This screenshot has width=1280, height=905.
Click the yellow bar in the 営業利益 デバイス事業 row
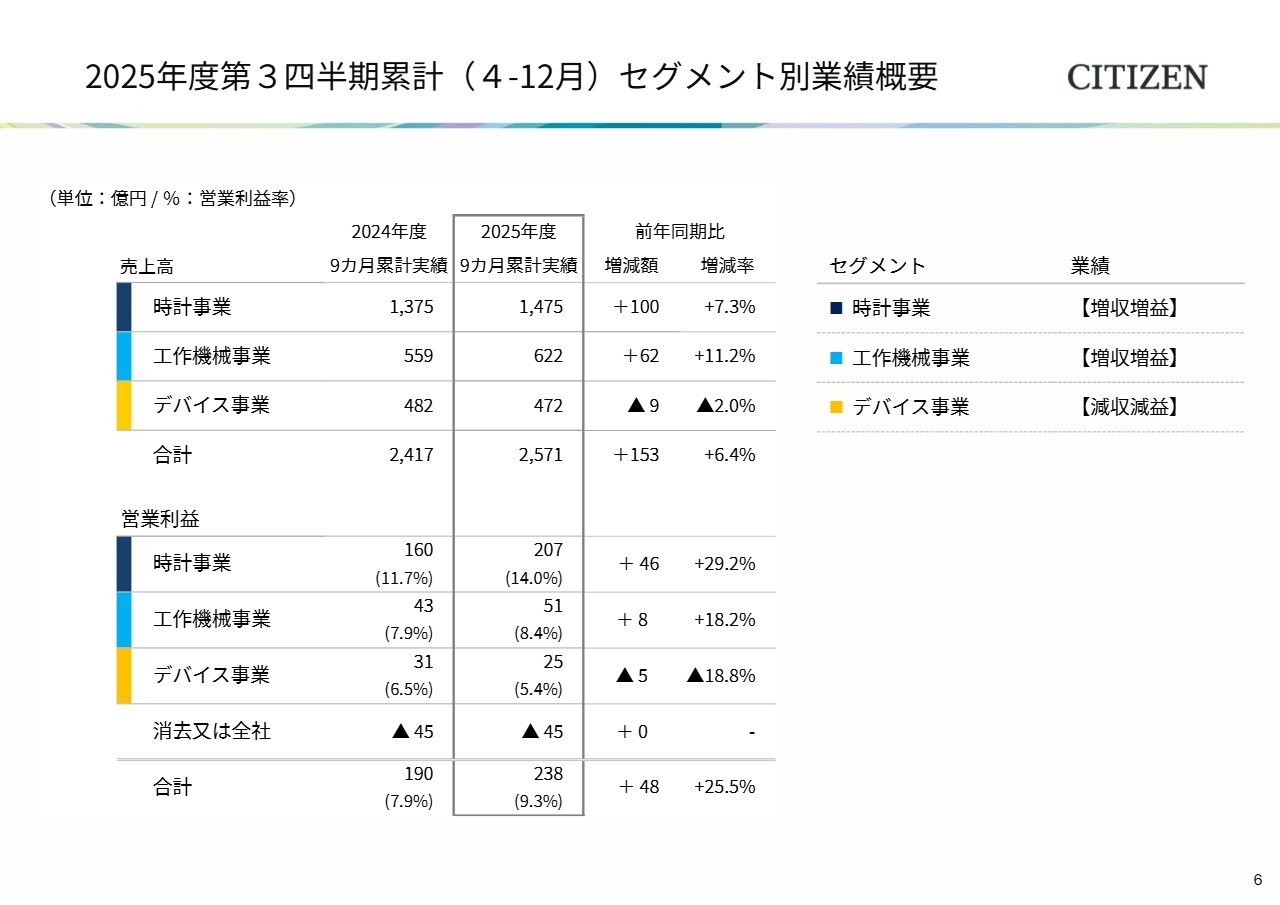(124, 675)
